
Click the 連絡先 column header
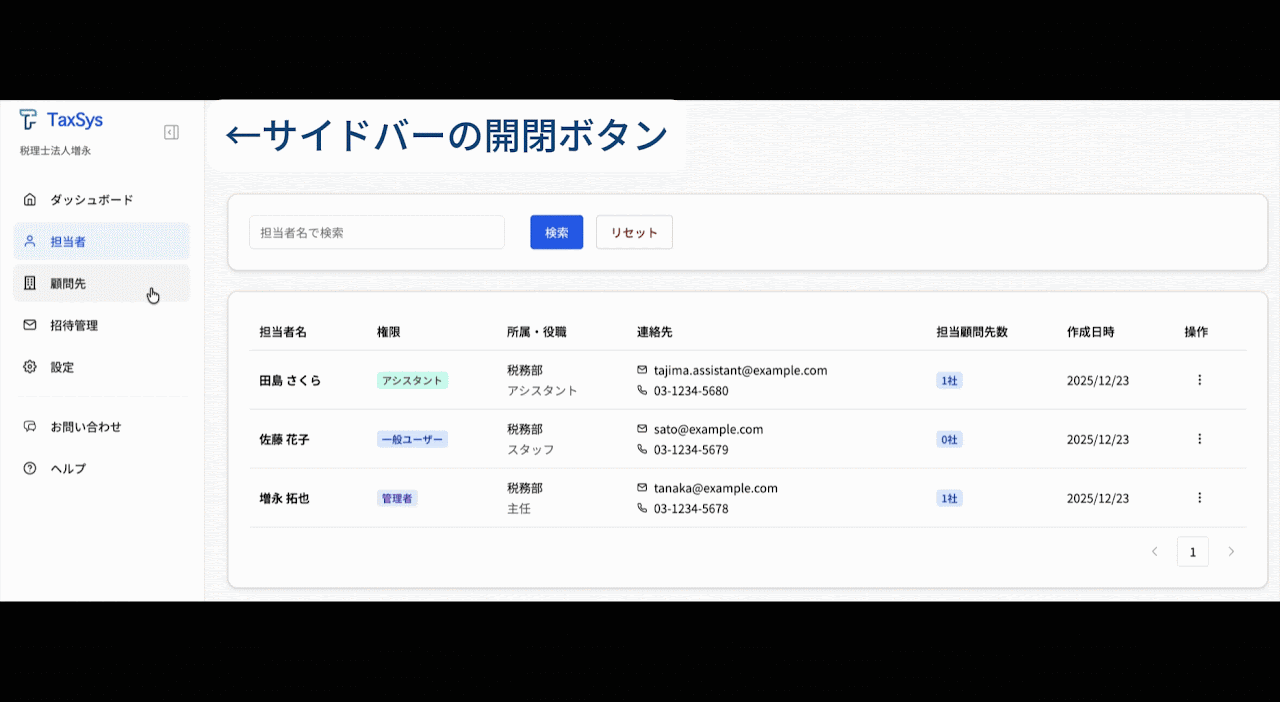click(655, 332)
